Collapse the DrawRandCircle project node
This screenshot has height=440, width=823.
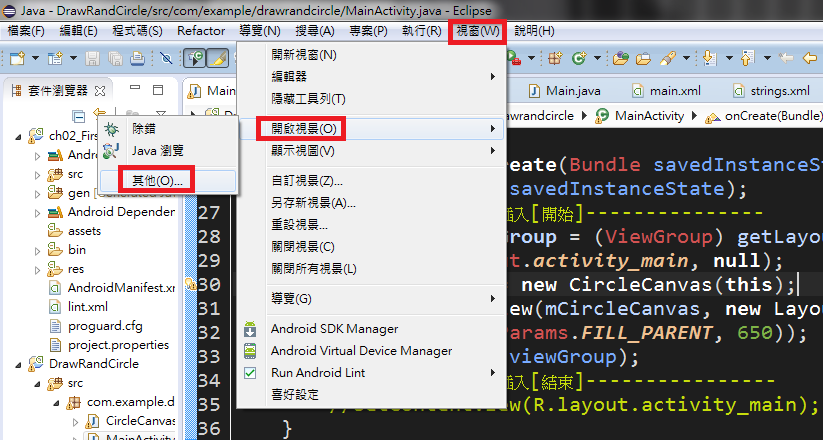click(x=18, y=364)
